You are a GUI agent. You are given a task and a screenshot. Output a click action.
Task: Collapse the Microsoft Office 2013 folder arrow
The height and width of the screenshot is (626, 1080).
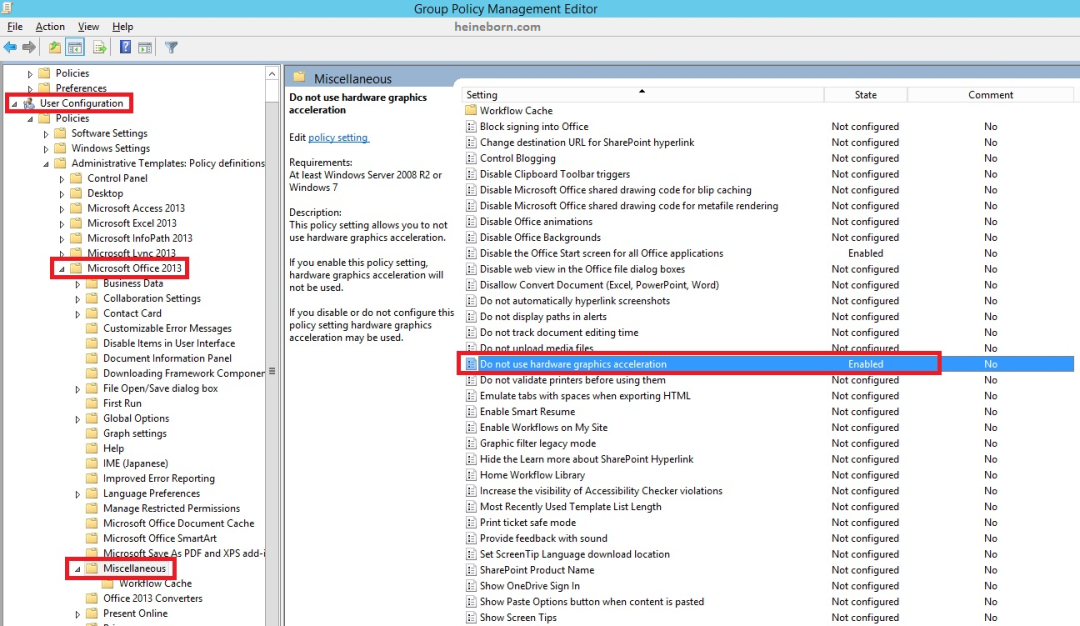click(x=61, y=269)
